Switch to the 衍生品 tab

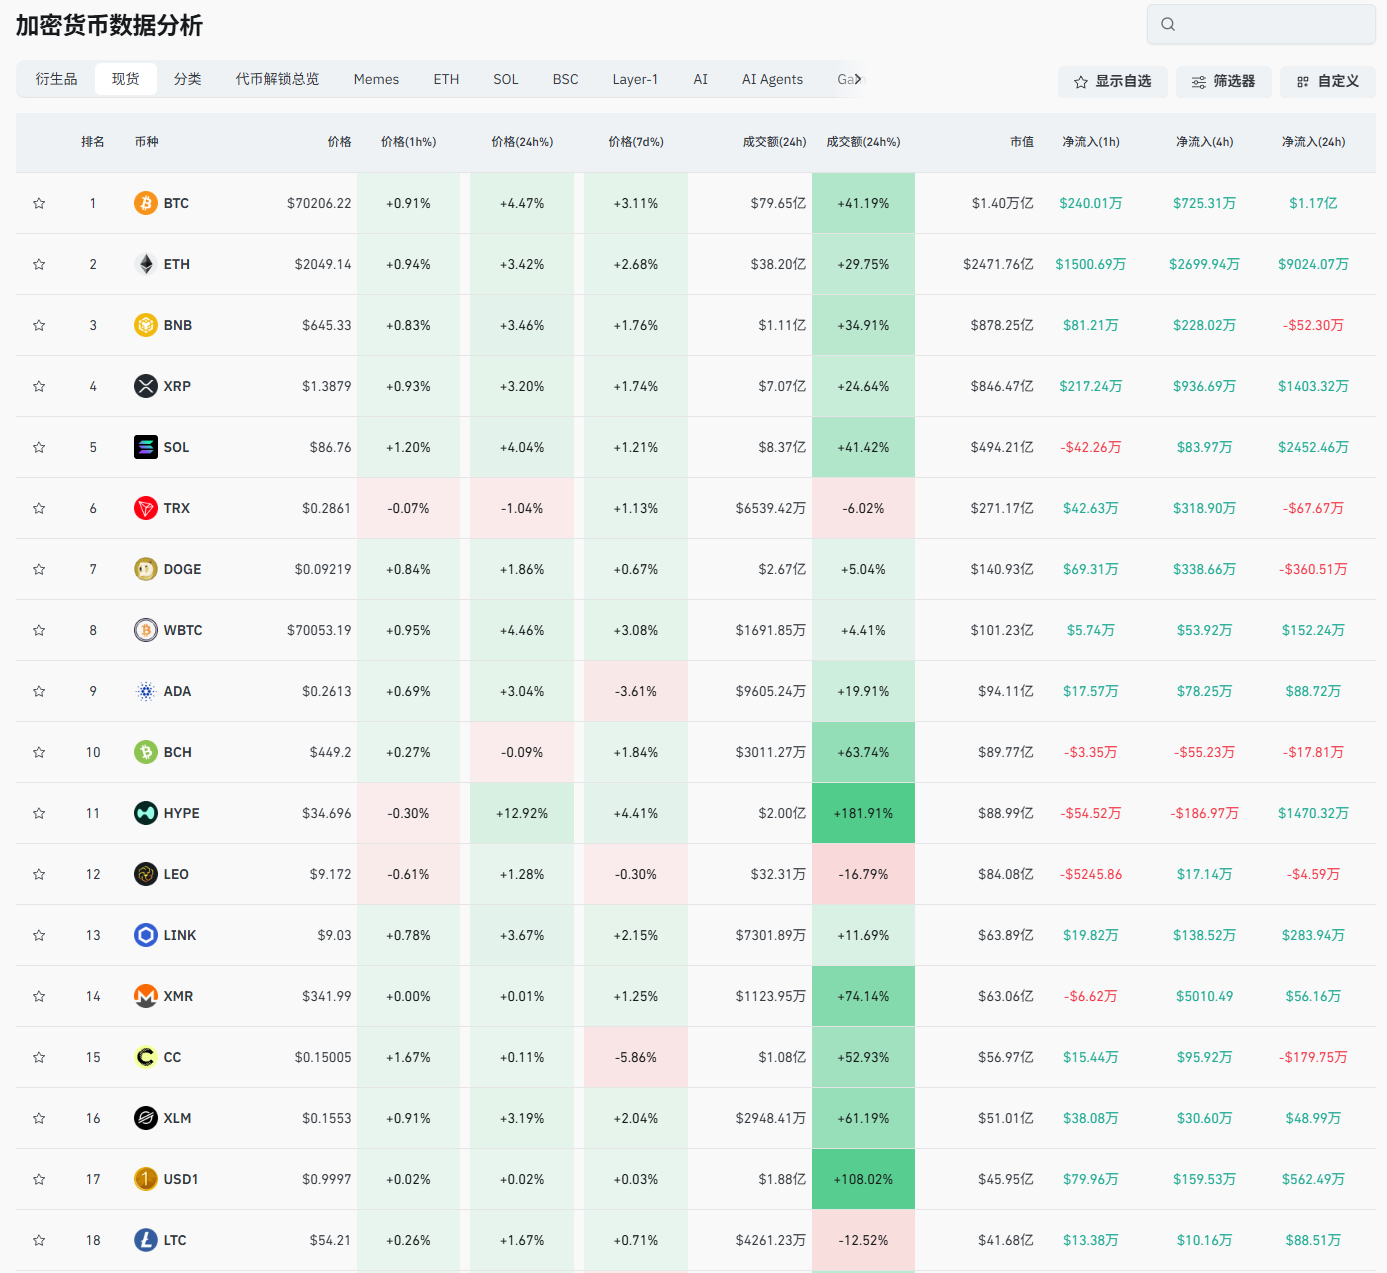tap(56, 79)
